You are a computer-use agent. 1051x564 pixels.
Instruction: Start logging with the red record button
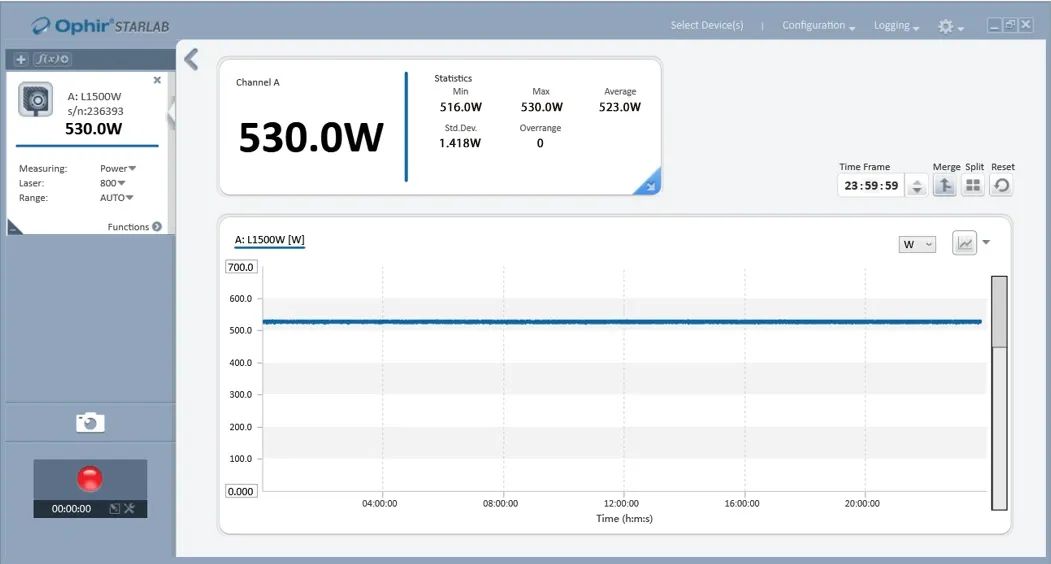[x=90, y=478]
